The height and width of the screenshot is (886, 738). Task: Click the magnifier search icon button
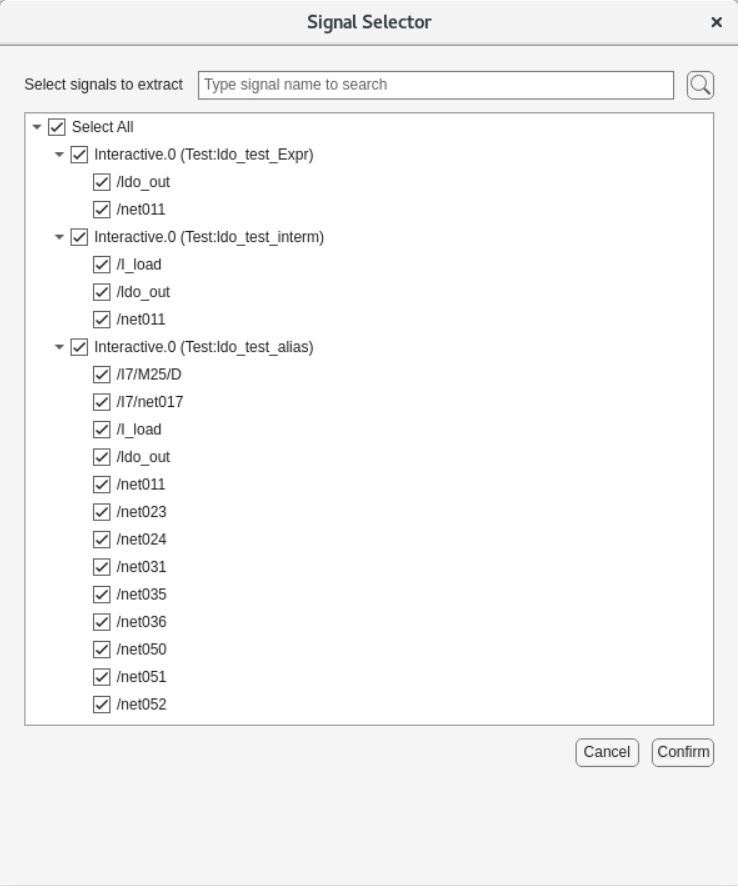(x=700, y=85)
